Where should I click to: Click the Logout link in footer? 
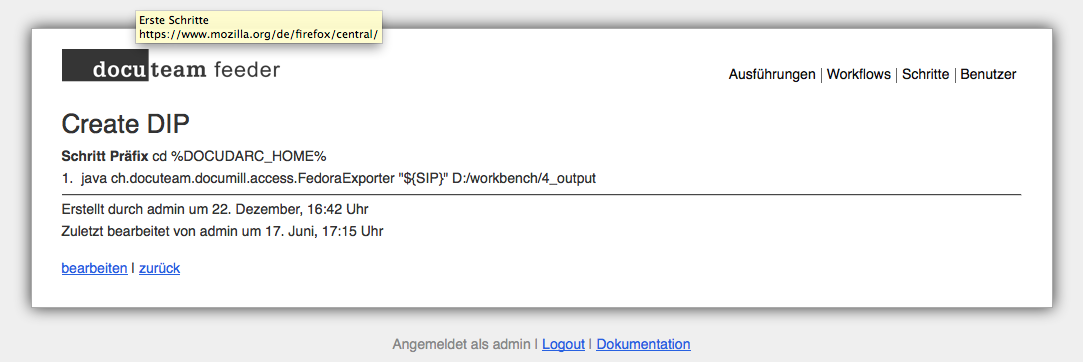point(563,344)
